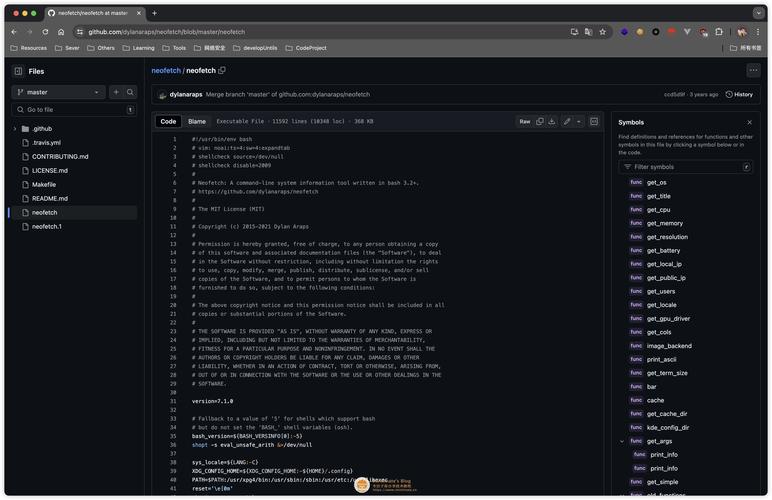Collapse the Files side panel
The width and height of the screenshot is (772, 500).
18,71
